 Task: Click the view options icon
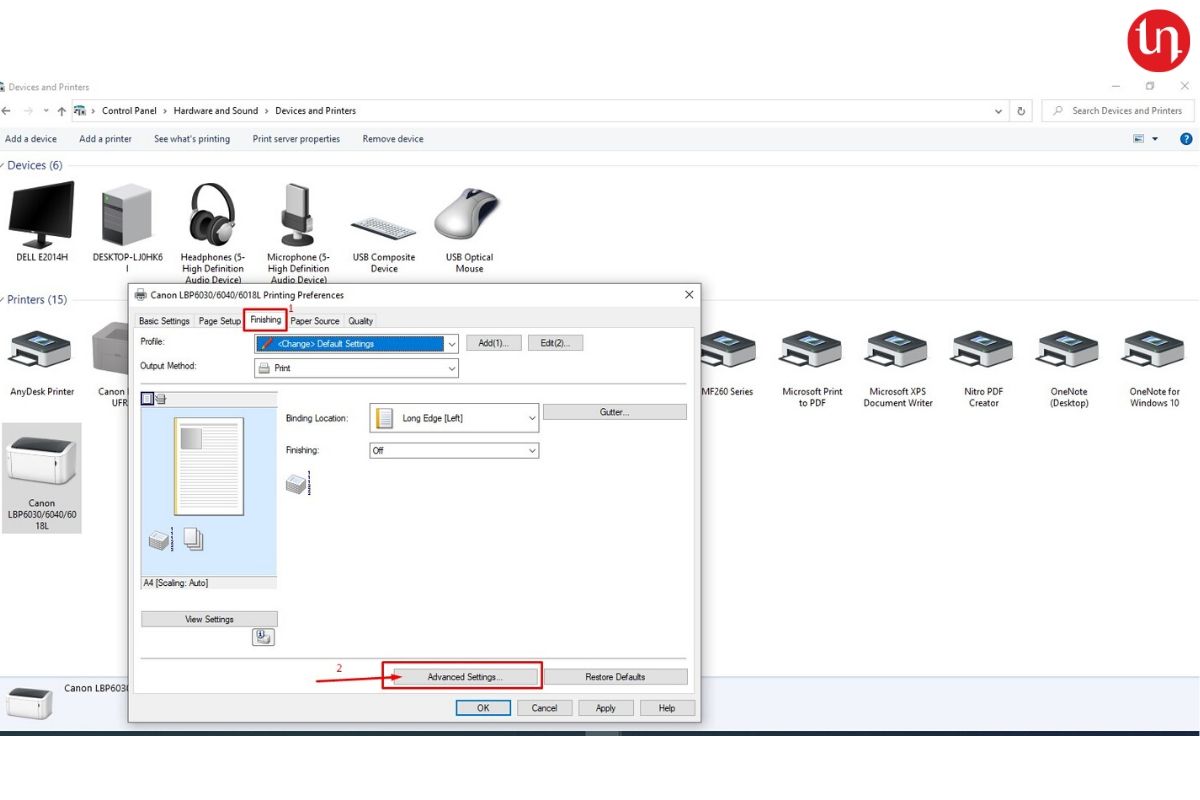pyautogui.click(x=1139, y=139)
